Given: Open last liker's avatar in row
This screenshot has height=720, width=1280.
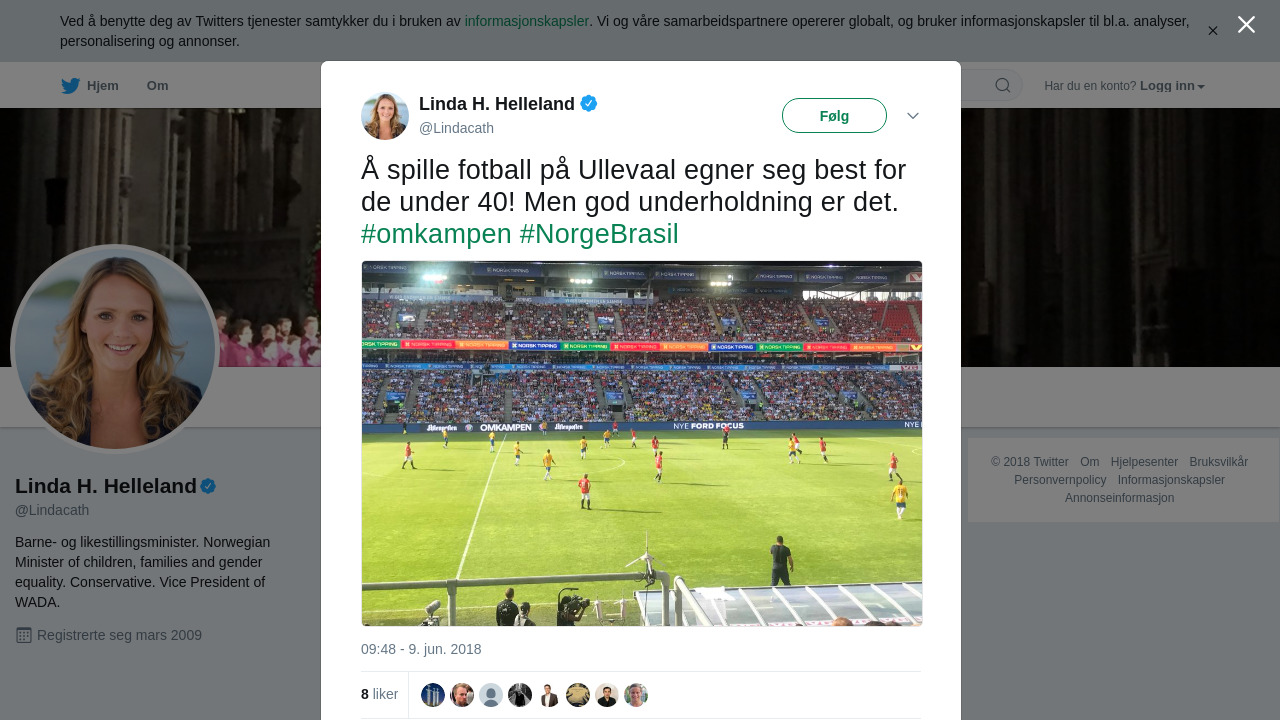Looking at the screenshot, I should [x=636, y=695].
